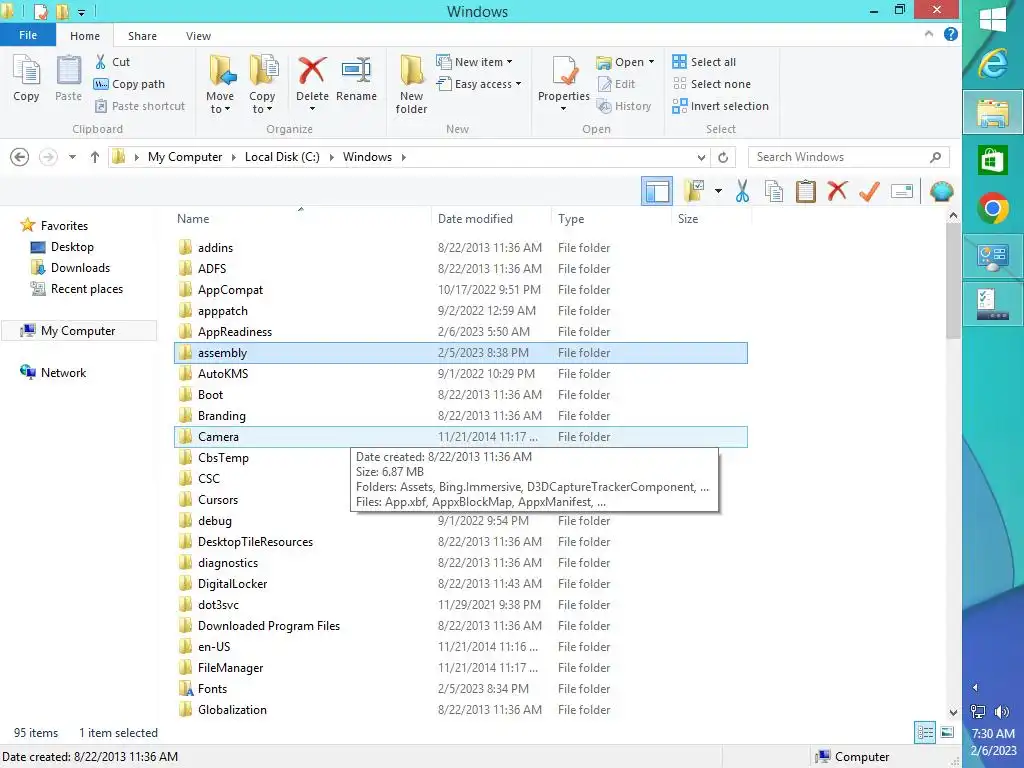Click the Rename ribbon icon
This screenshot has height=768, width=1024.
356,71
